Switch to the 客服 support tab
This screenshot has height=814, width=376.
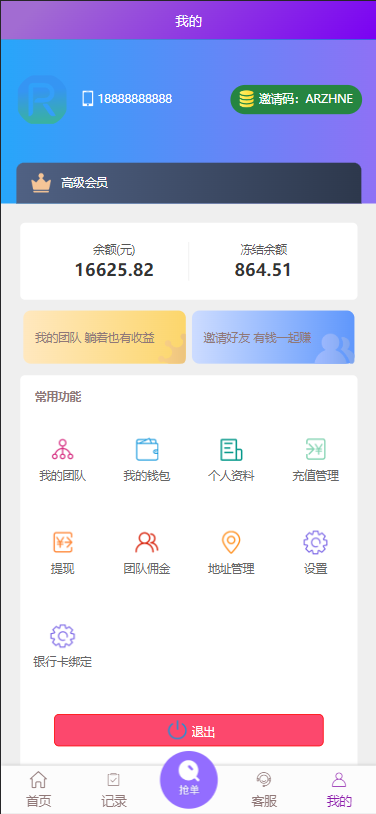point(264,790)
